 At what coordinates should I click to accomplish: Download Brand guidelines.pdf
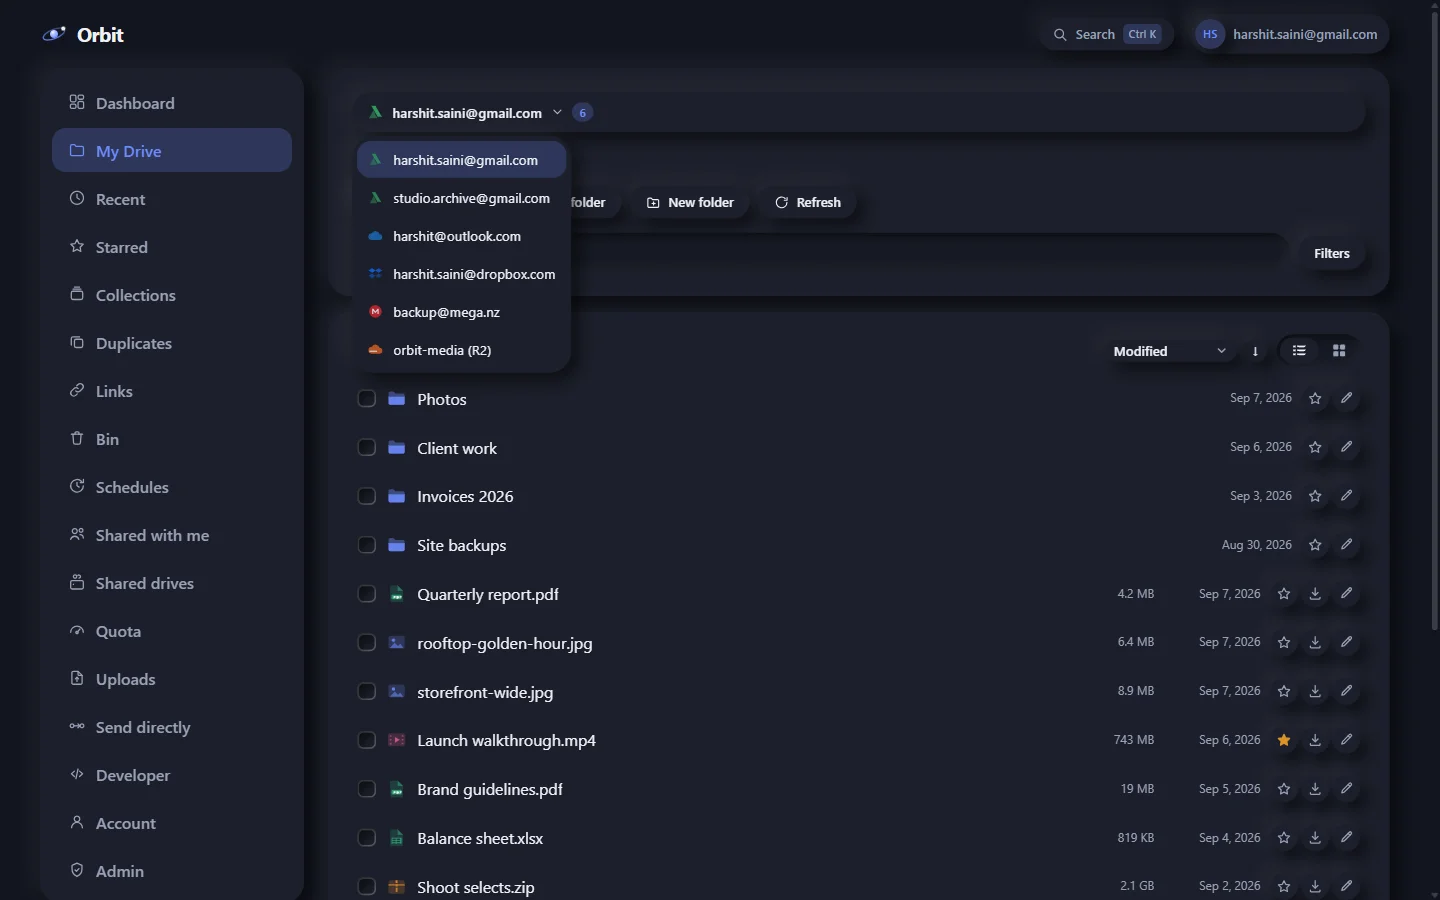point(1315,789)
